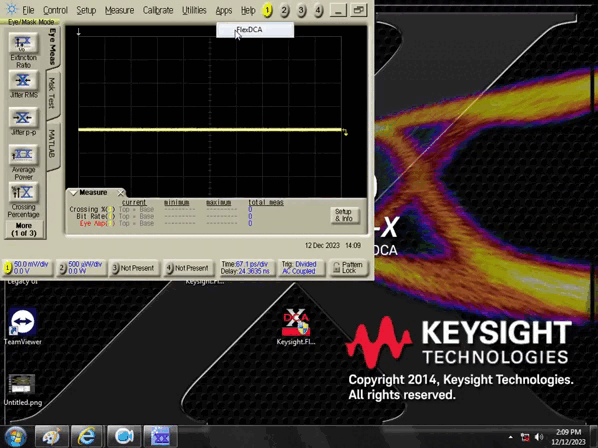Toggle channel 3 in the menu bar

[301, 10]
